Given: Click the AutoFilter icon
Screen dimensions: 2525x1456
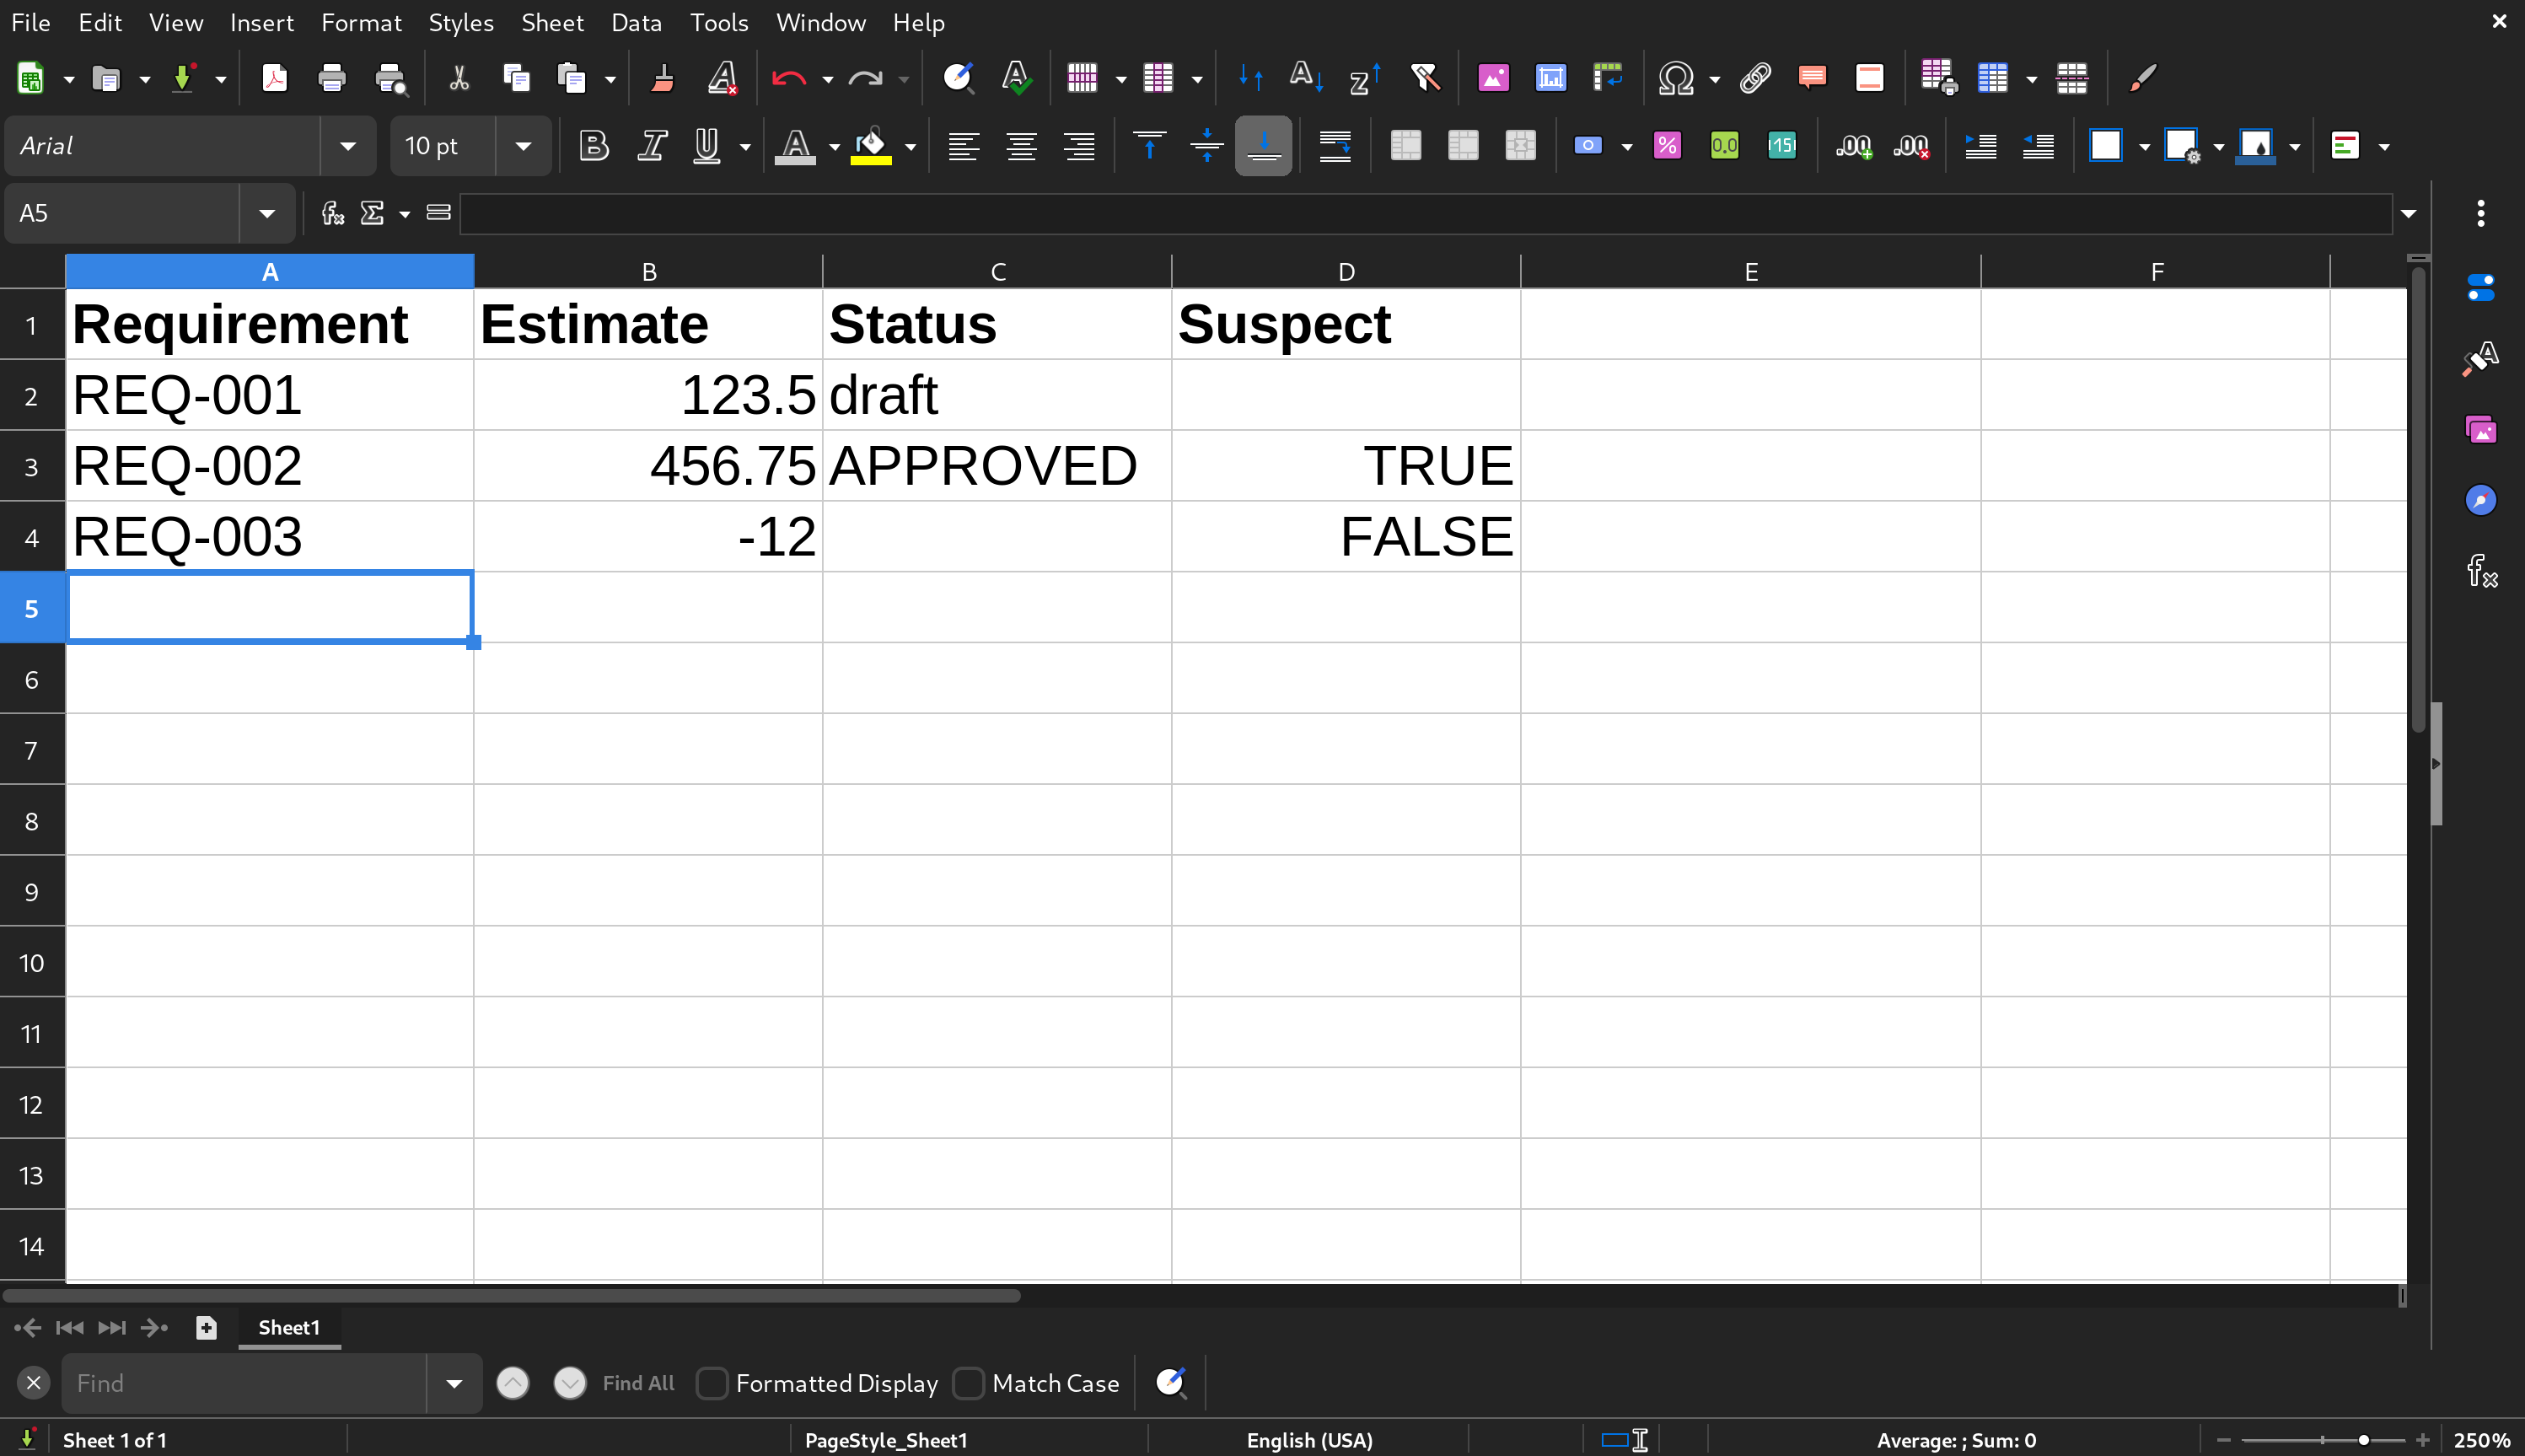Looking at the screenshot, I should pos(1424,78).
